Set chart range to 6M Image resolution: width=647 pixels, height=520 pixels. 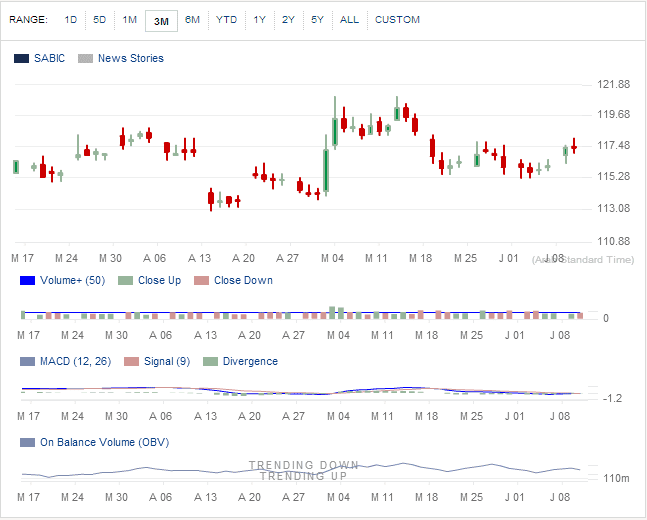pos(192,20)
